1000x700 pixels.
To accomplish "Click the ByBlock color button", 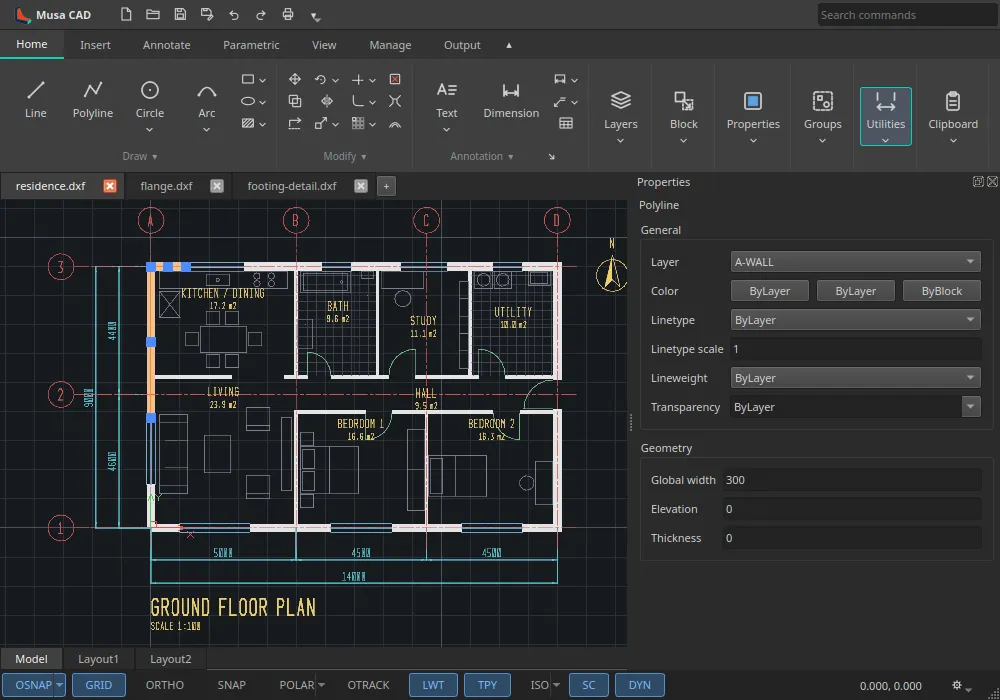I will [941, 291].
